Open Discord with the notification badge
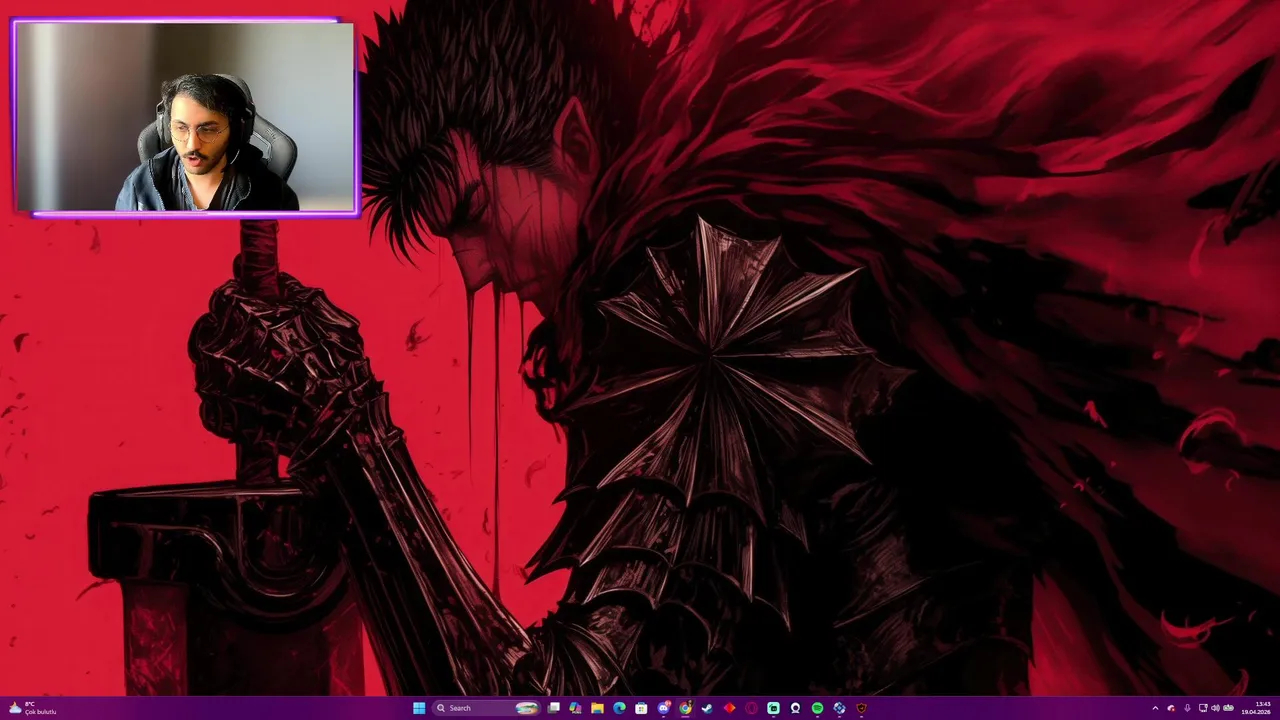This screenshot has width=1280, height=720. (x=664, y=708)
